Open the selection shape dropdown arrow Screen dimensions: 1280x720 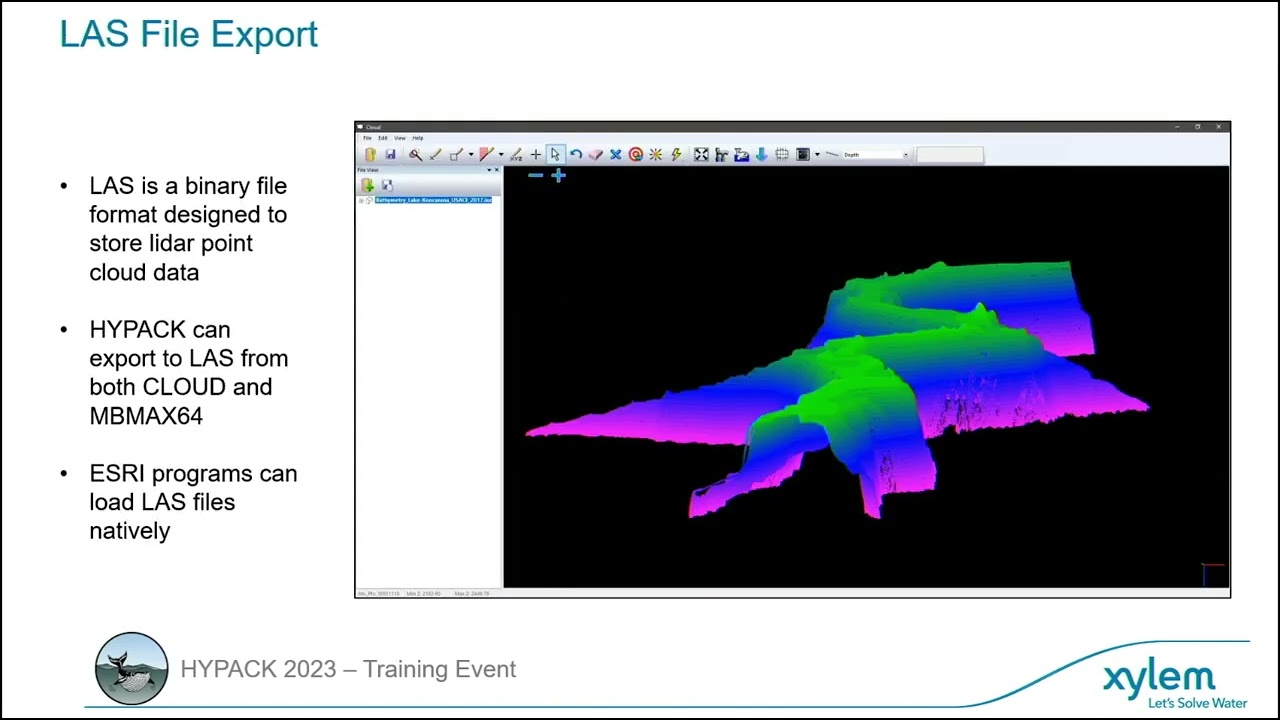click(470, 154)
